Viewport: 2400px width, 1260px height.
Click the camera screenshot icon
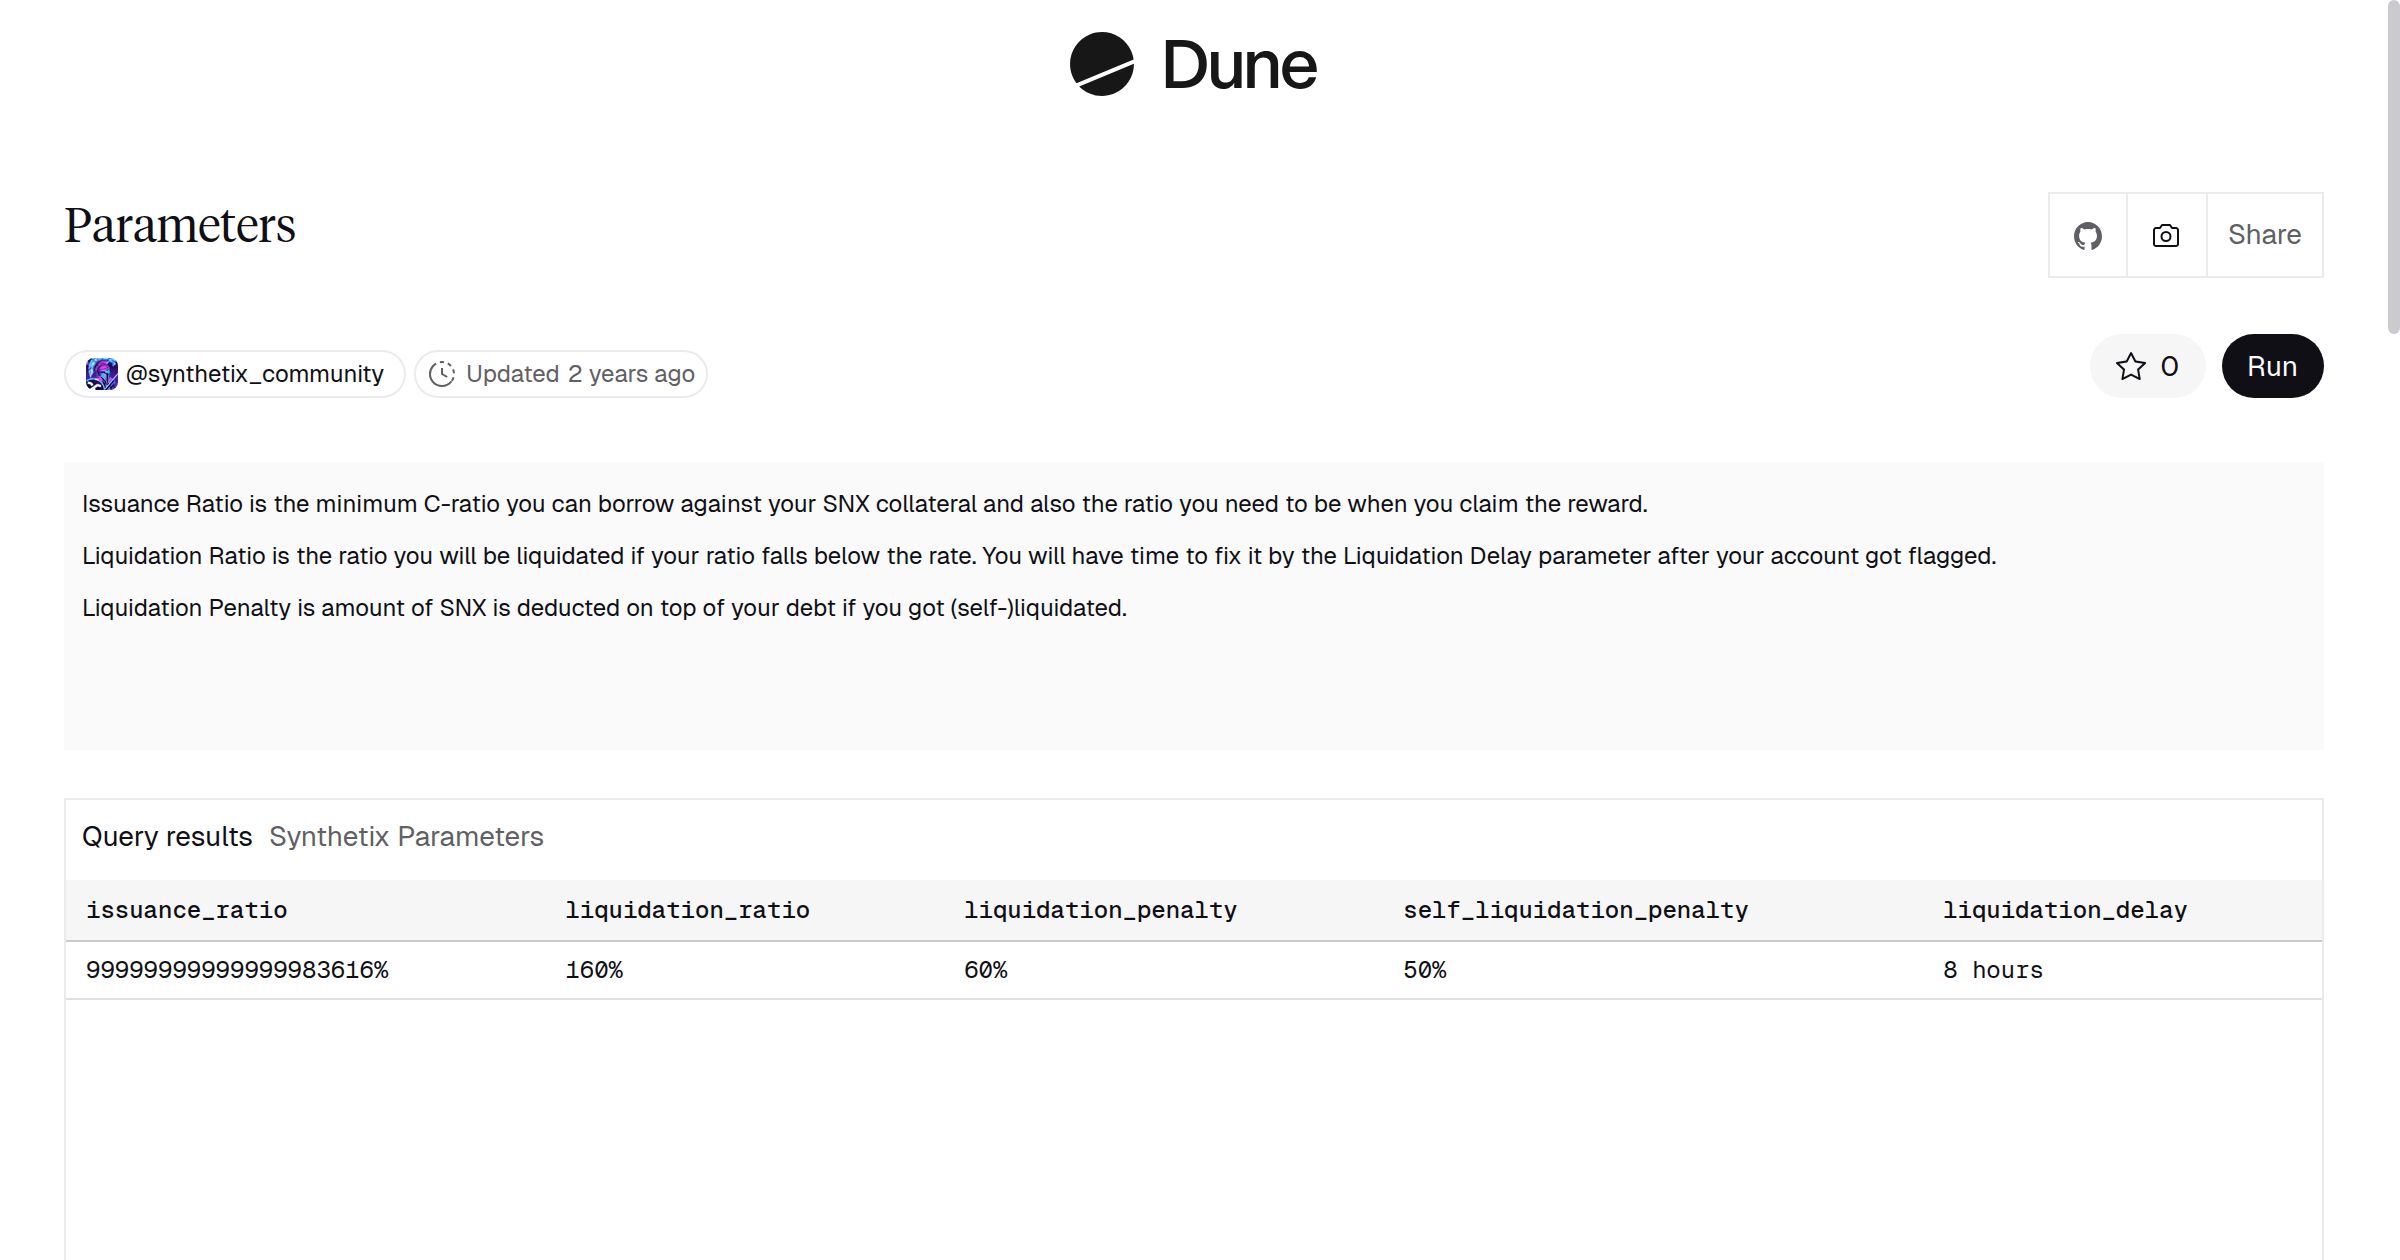(x=2166, y=236)
